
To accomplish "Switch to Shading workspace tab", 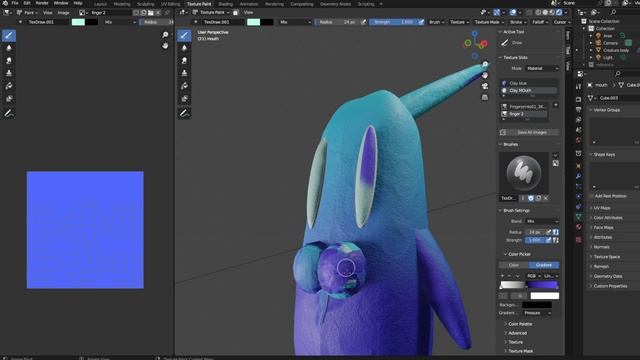I will click(226, 4).
